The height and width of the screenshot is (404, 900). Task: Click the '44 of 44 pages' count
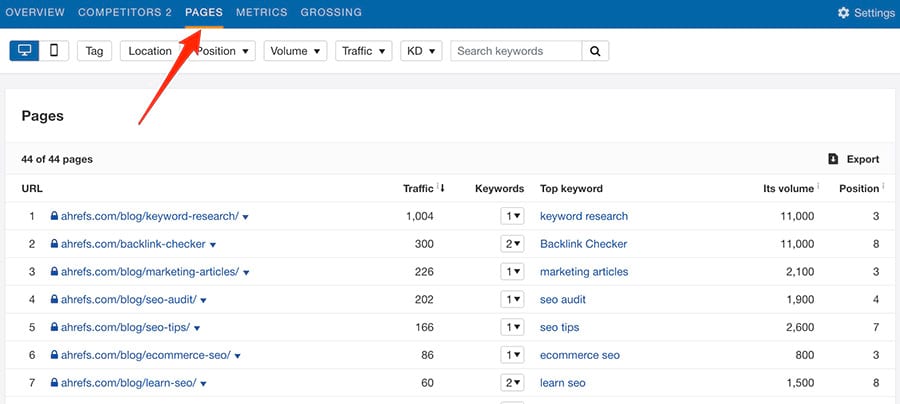tap(57, 159)
